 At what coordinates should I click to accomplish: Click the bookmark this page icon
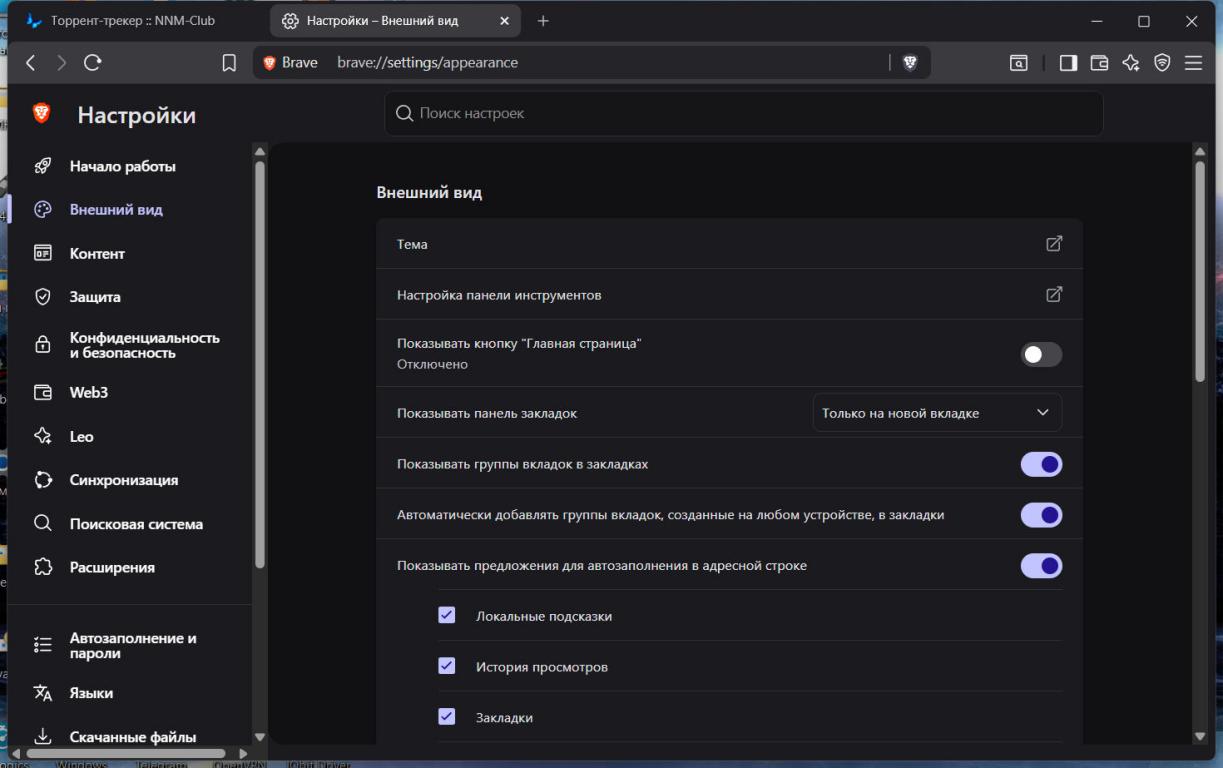coord(229,63)
